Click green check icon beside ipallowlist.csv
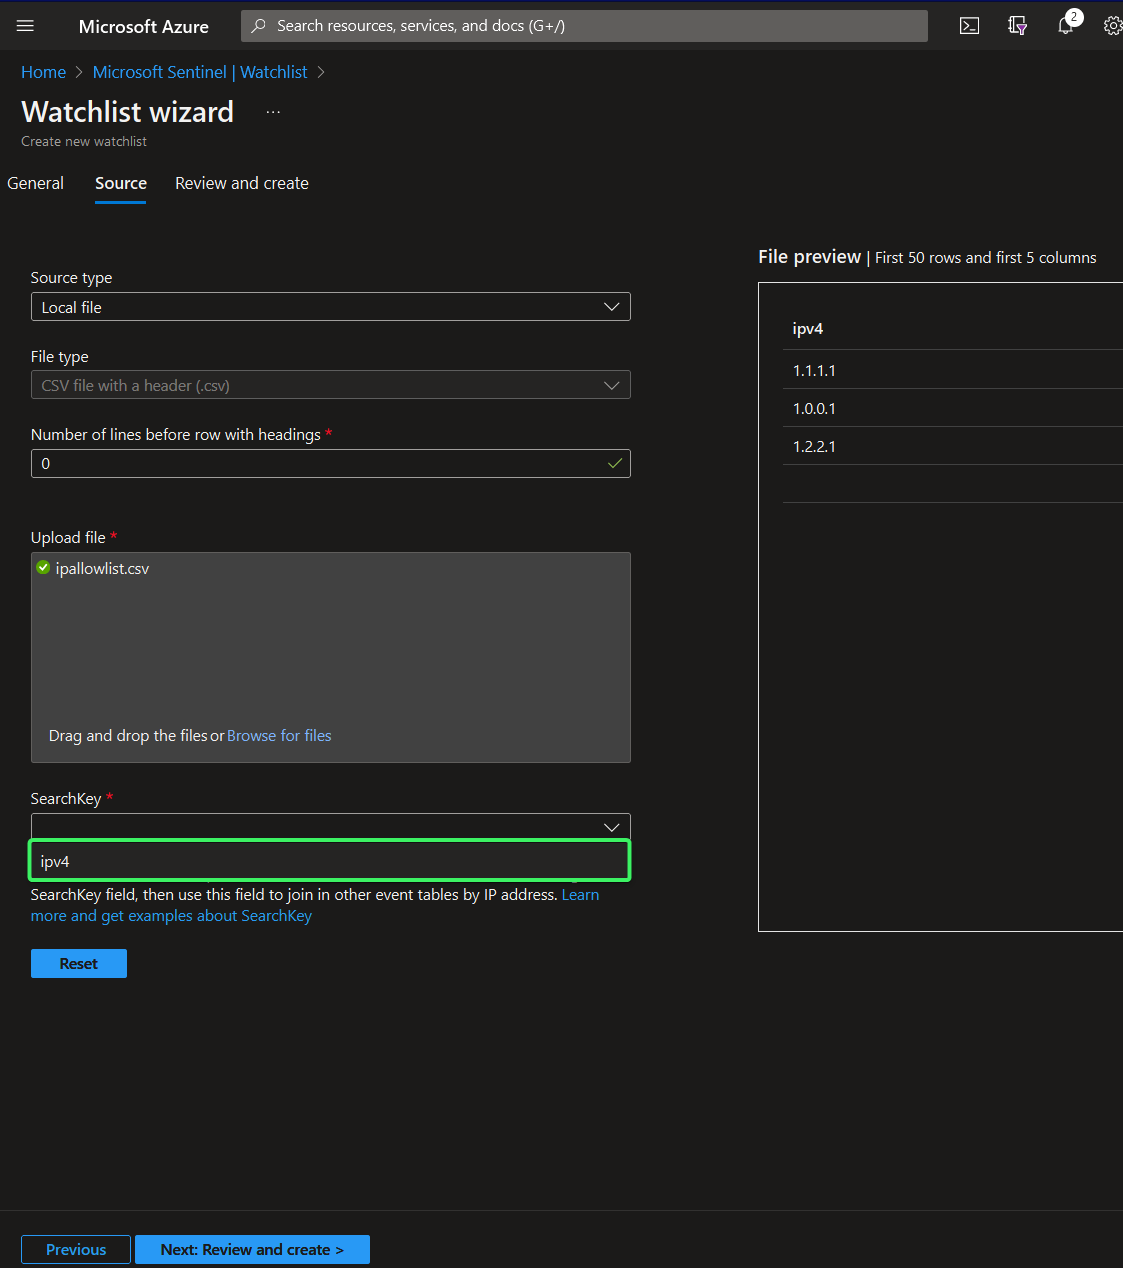This screenshot has width=1123, height=1268. (43, 568)
